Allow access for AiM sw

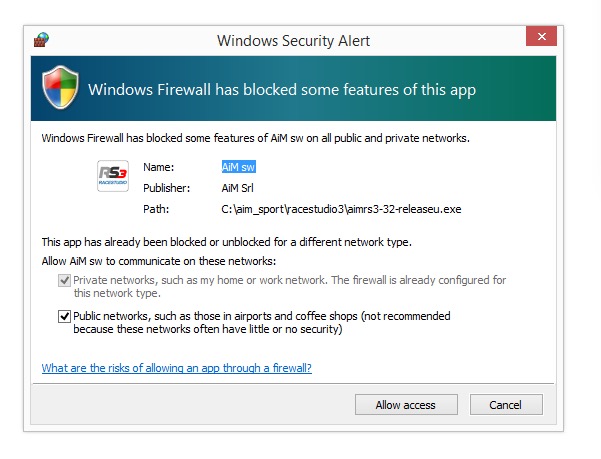406,405
